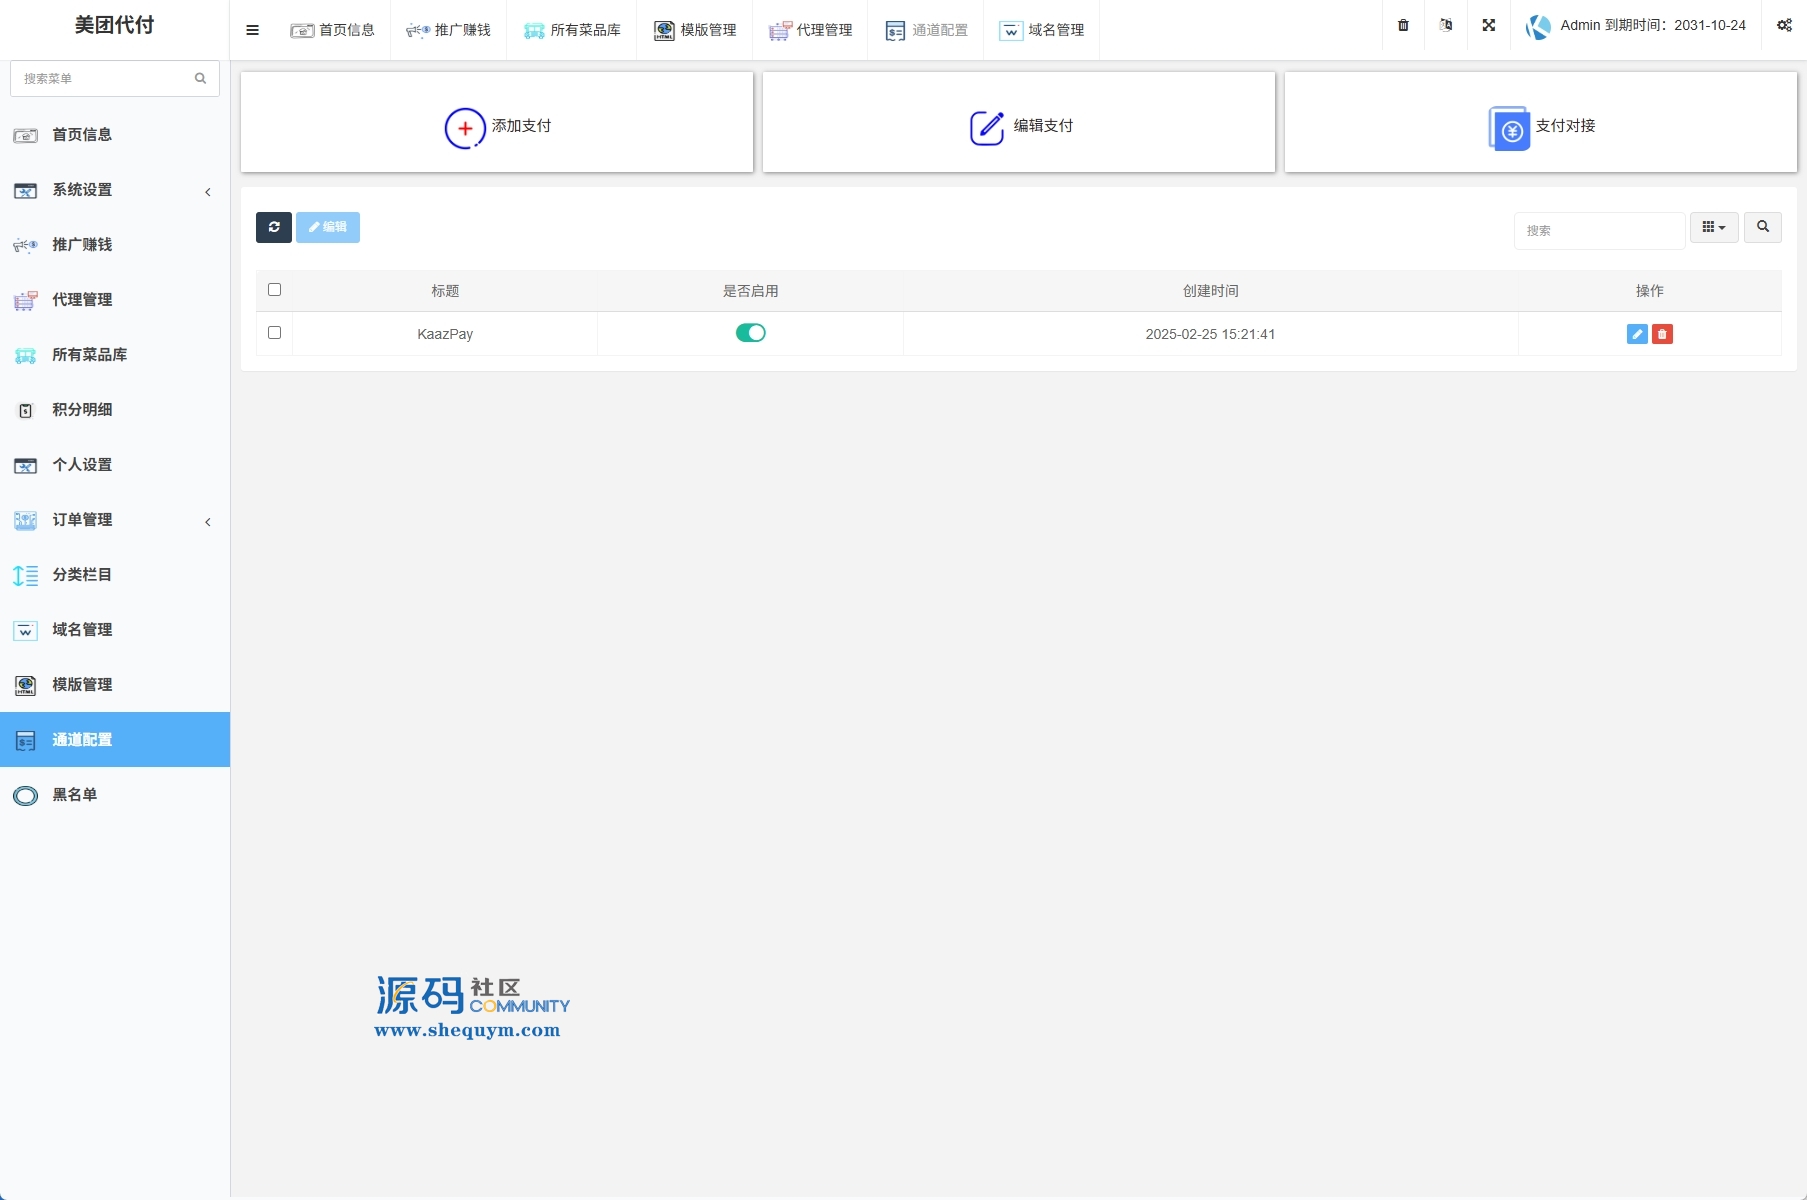1807x1200 pixels.
Task: Edit KaazPay row with blue pencil icon
Action: (x=1636, y=334)
